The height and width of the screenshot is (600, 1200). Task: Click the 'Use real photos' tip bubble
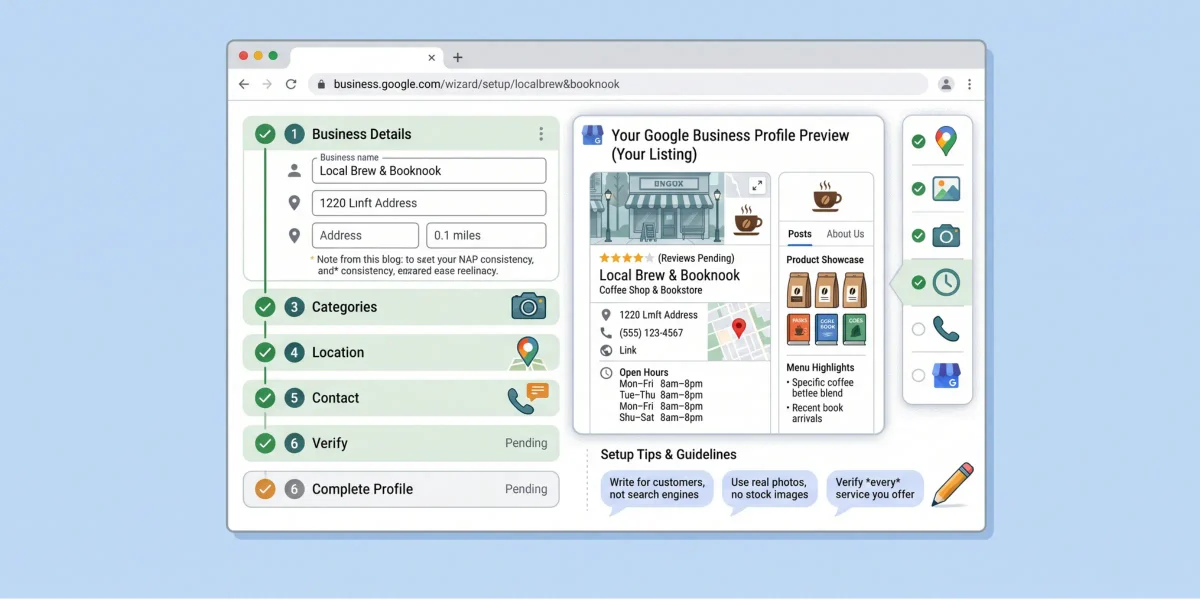click(x=770, y=490)
